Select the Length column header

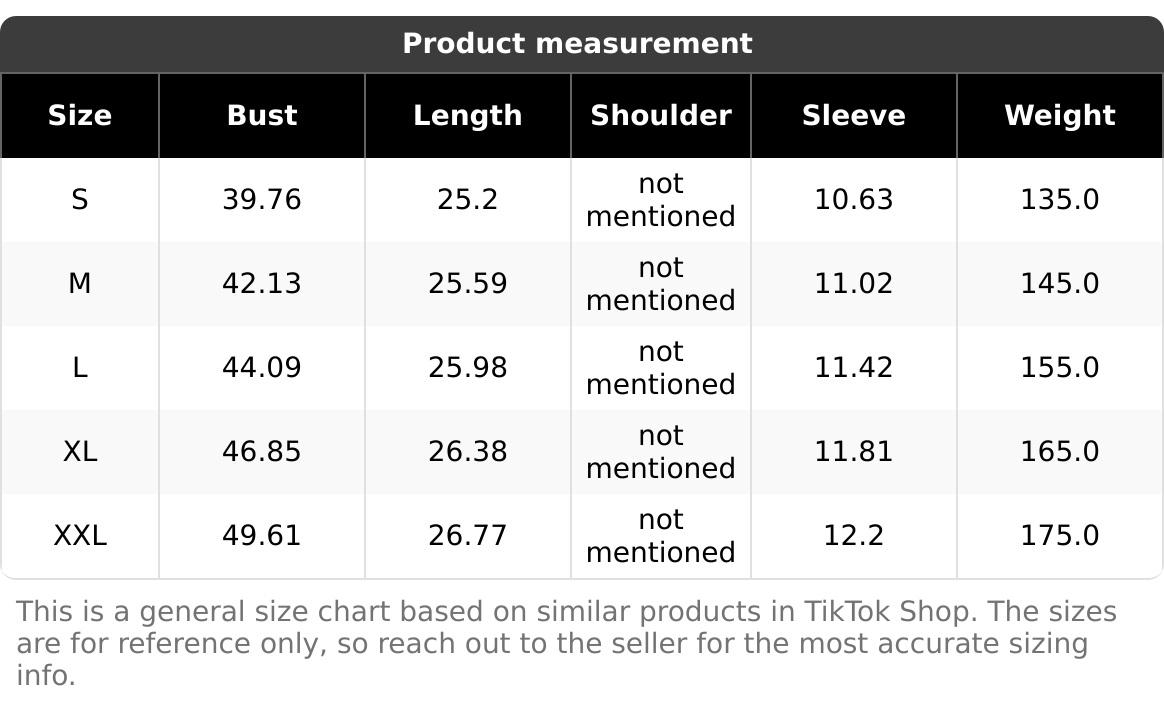click(467, 116)
